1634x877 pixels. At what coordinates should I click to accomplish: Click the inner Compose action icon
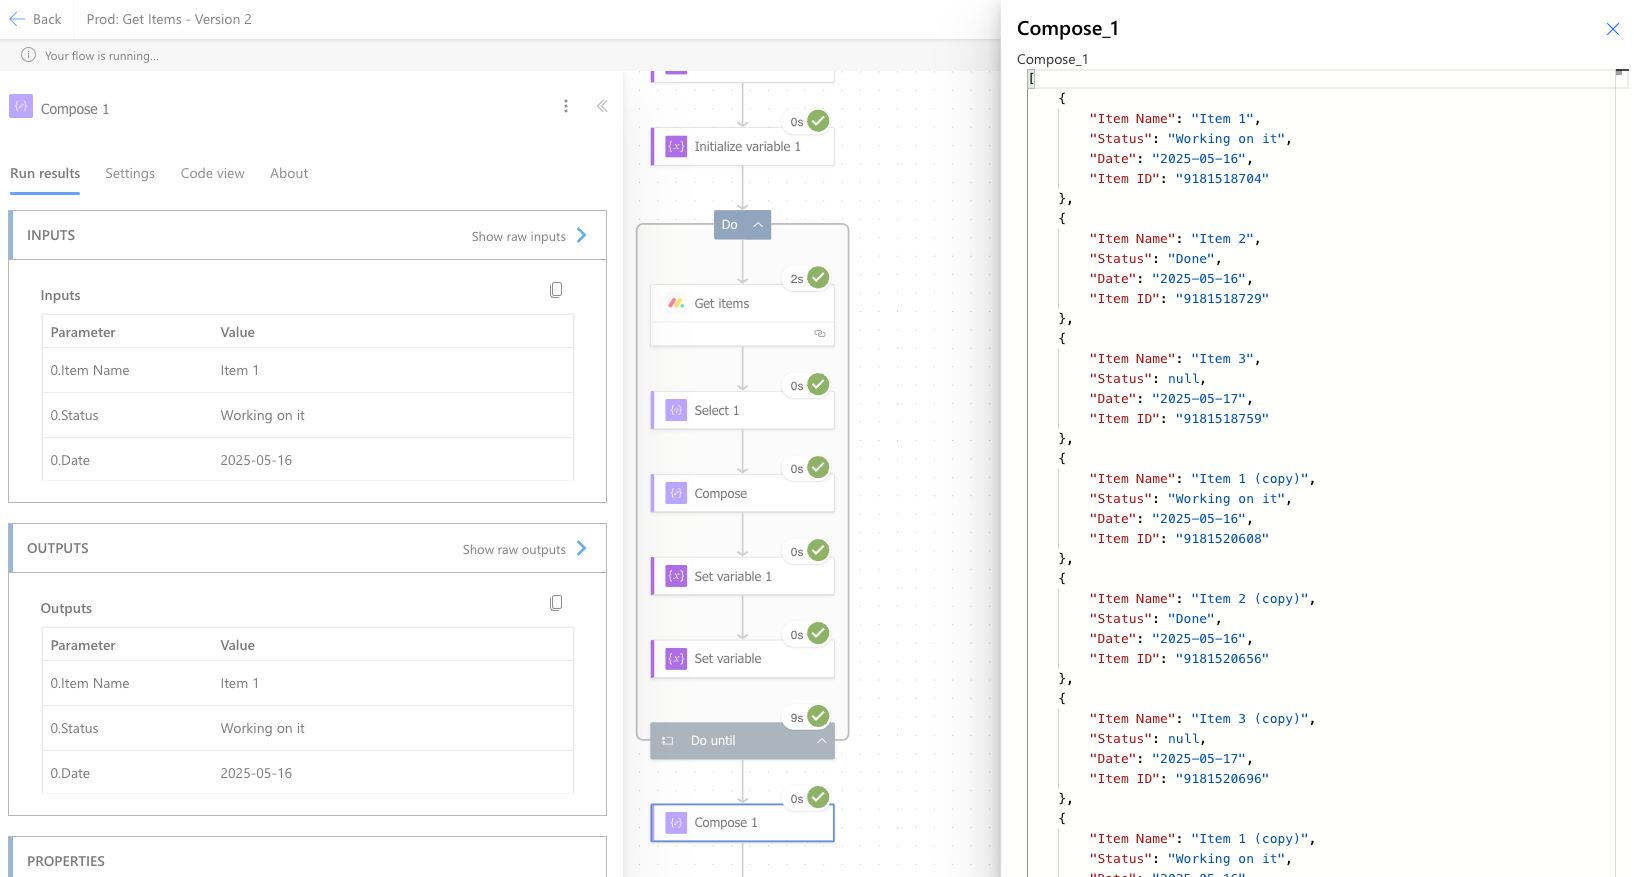pyautogui.click(x=676, y=493)
